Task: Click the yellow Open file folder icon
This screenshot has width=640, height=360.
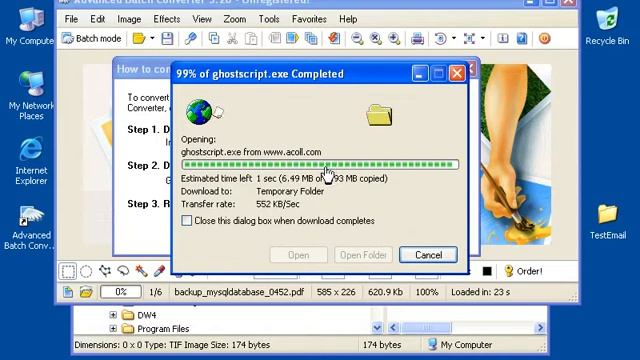Action: tap(139, 39)
